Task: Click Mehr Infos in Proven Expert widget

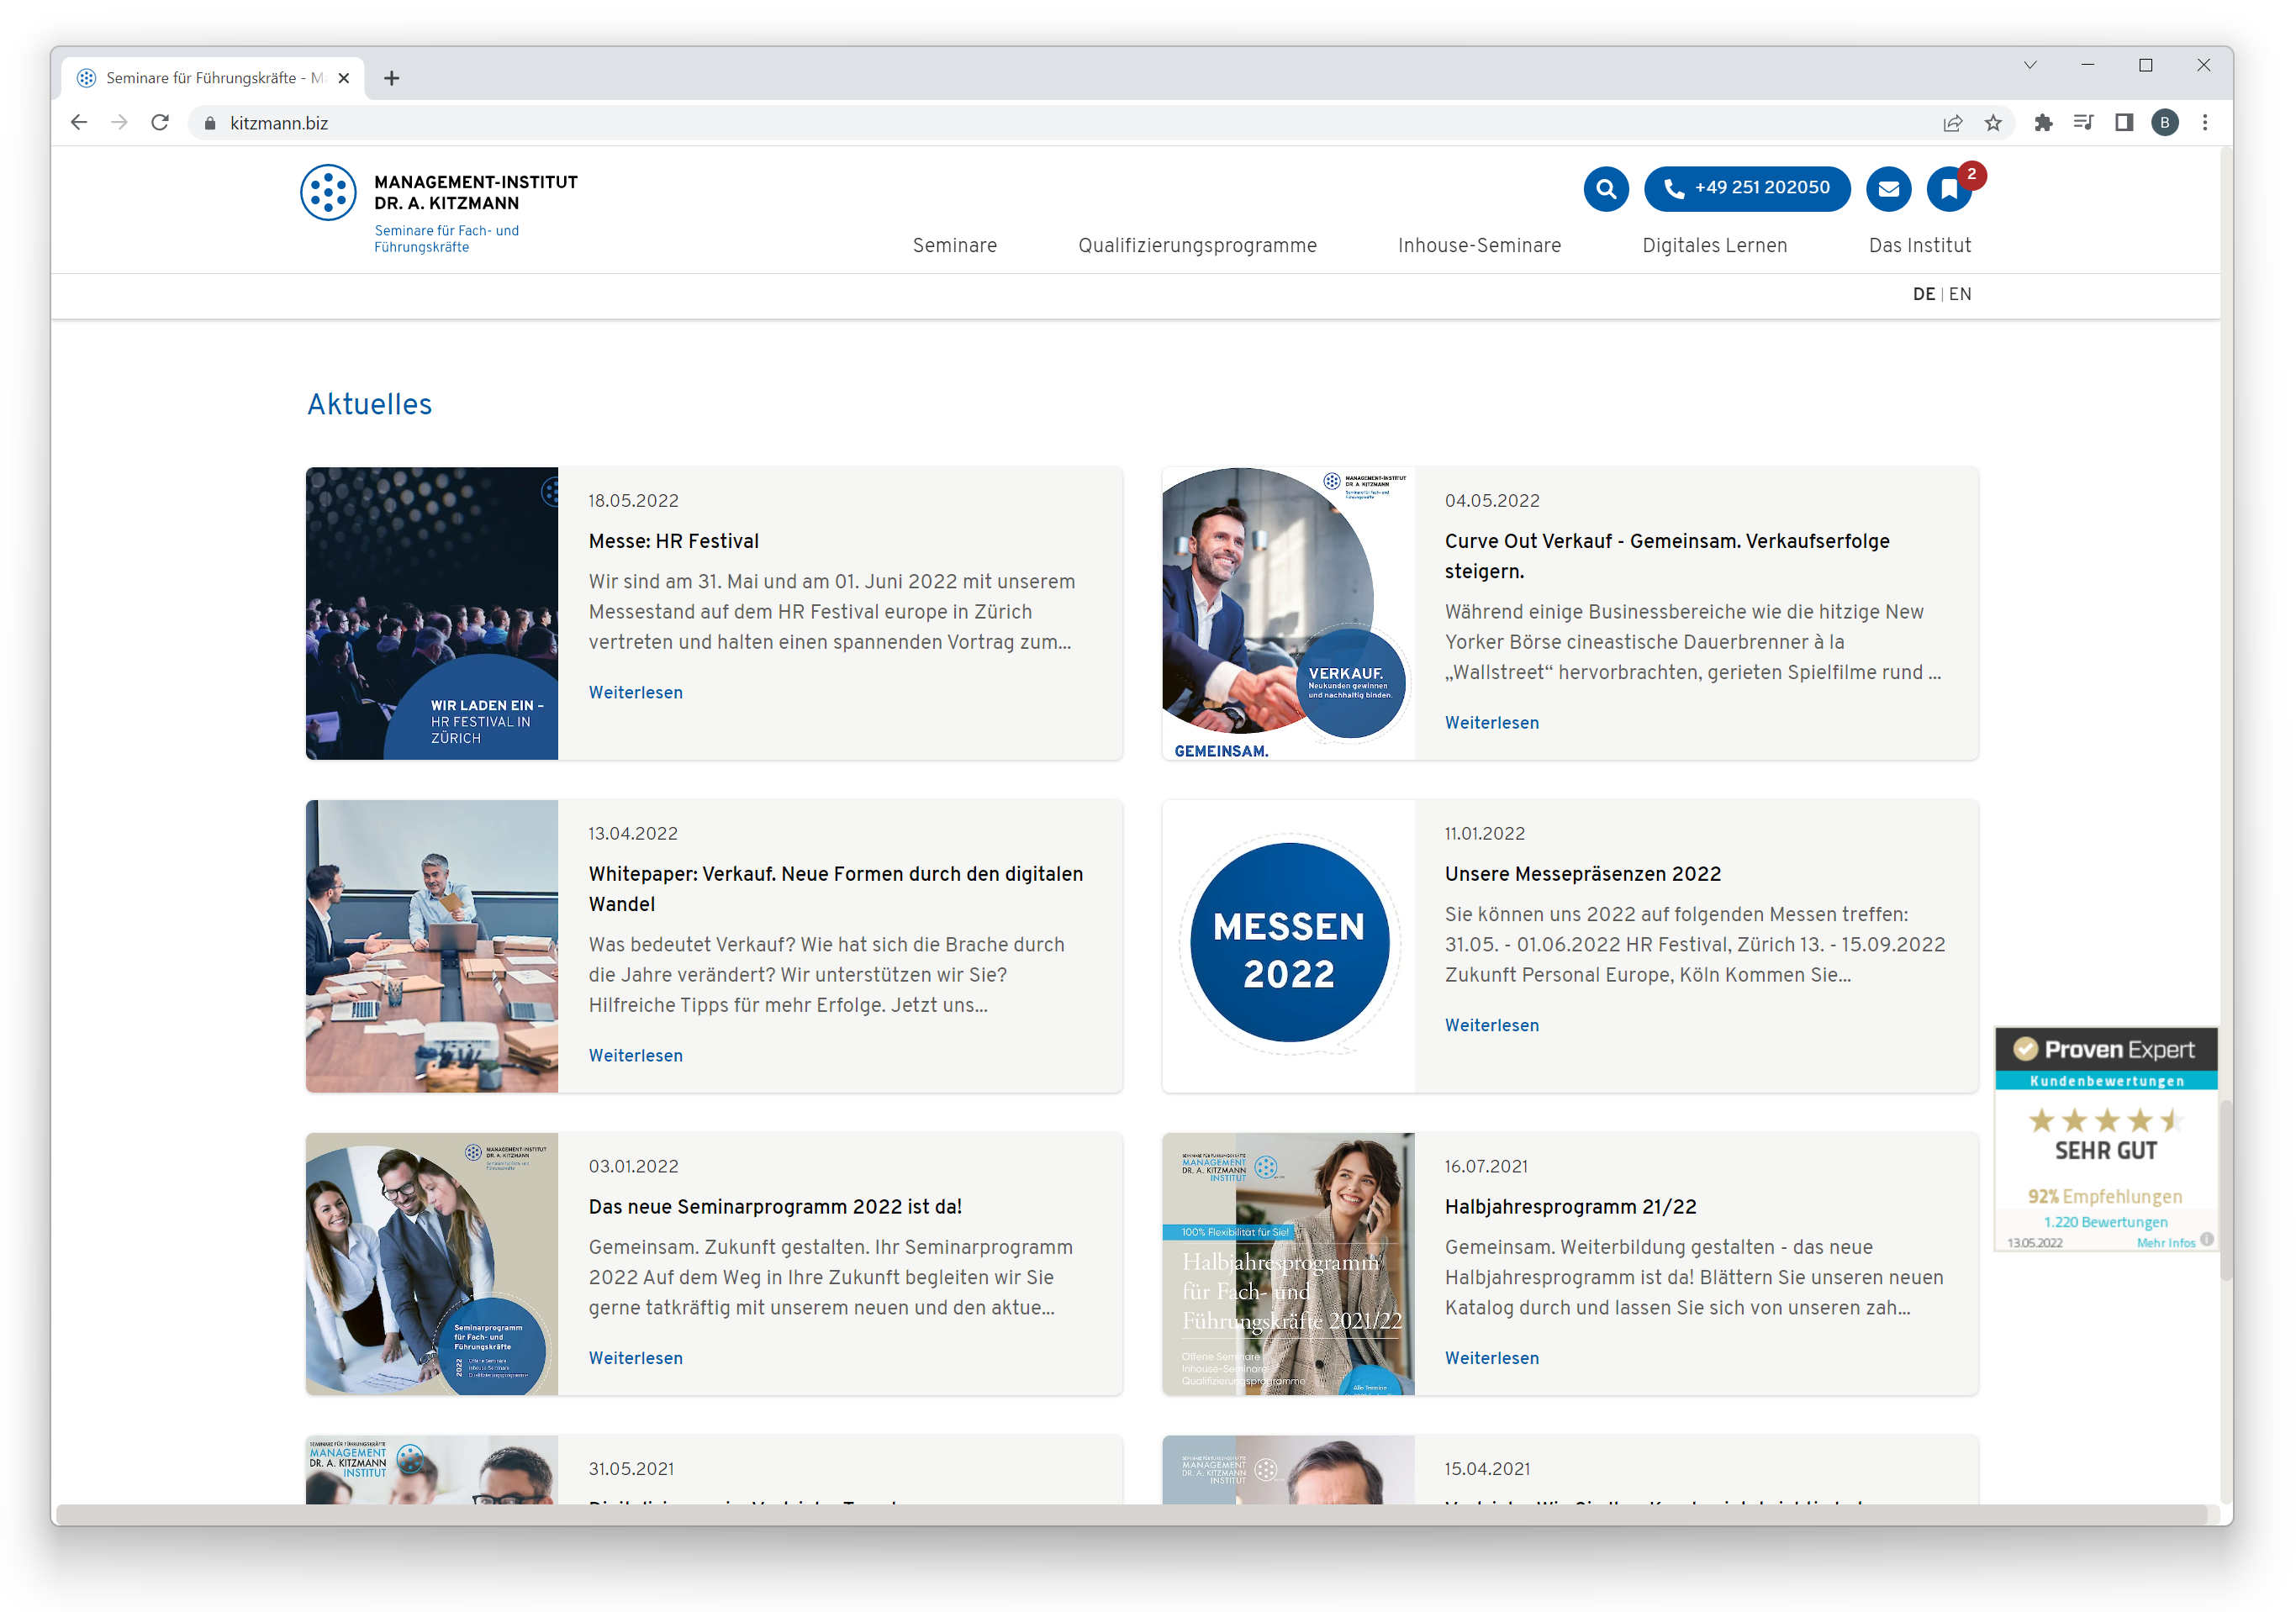Action: coord(2165,1243)
